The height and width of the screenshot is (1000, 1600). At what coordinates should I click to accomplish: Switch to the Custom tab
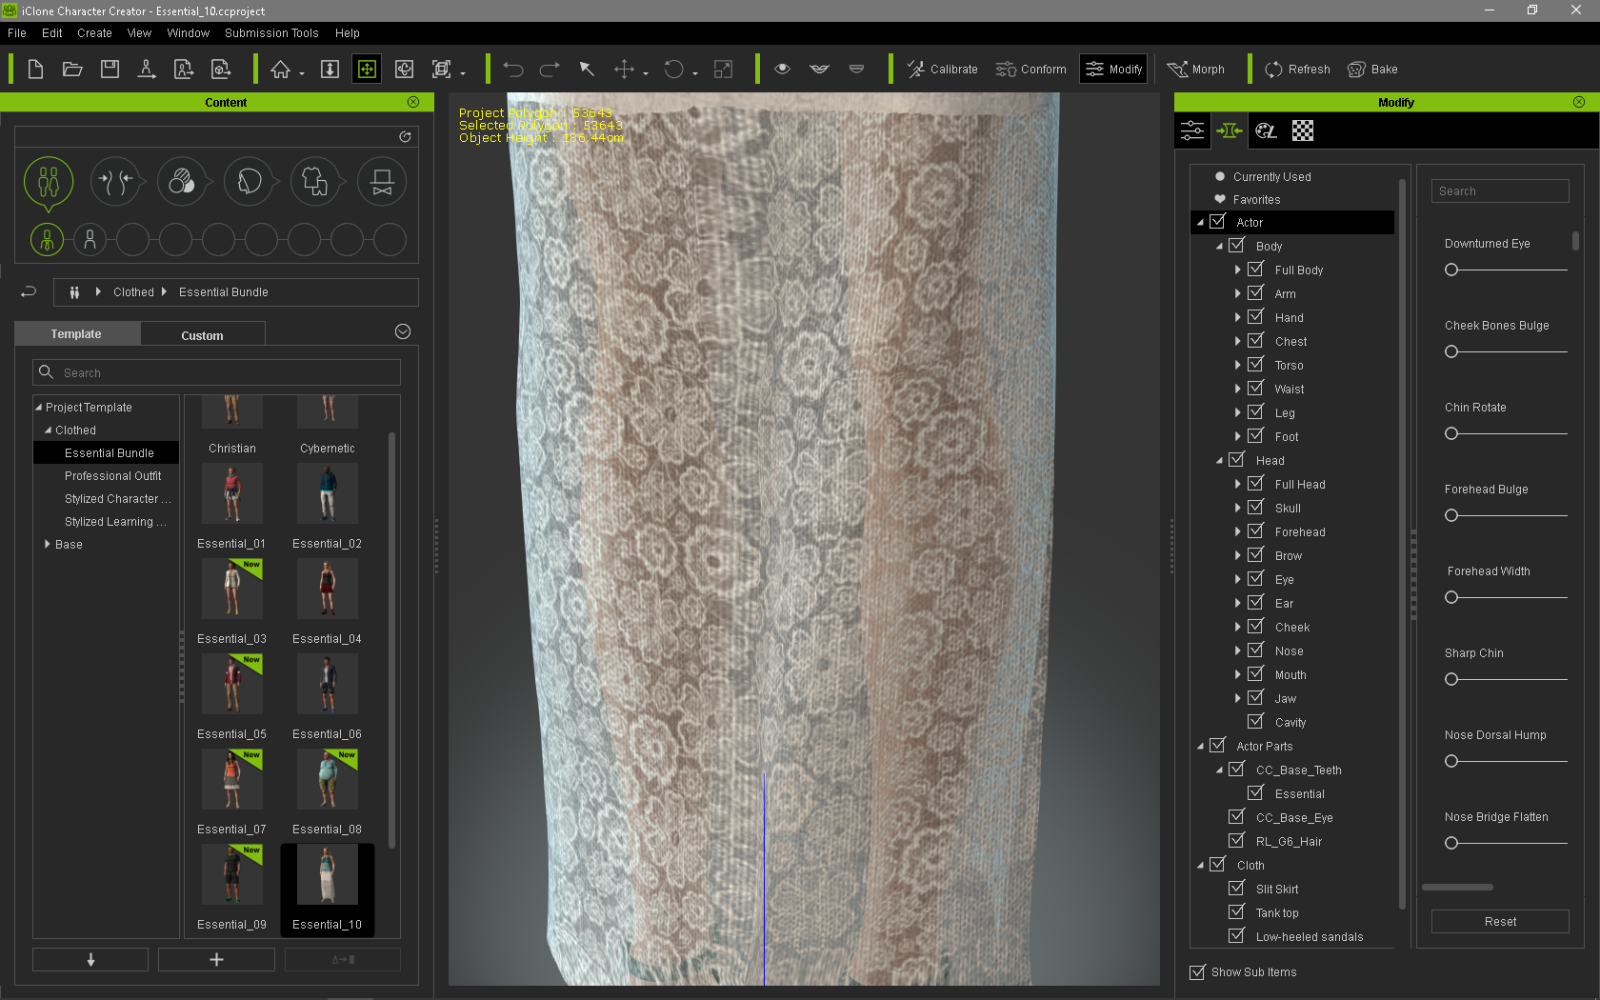(x=202, y=335)
